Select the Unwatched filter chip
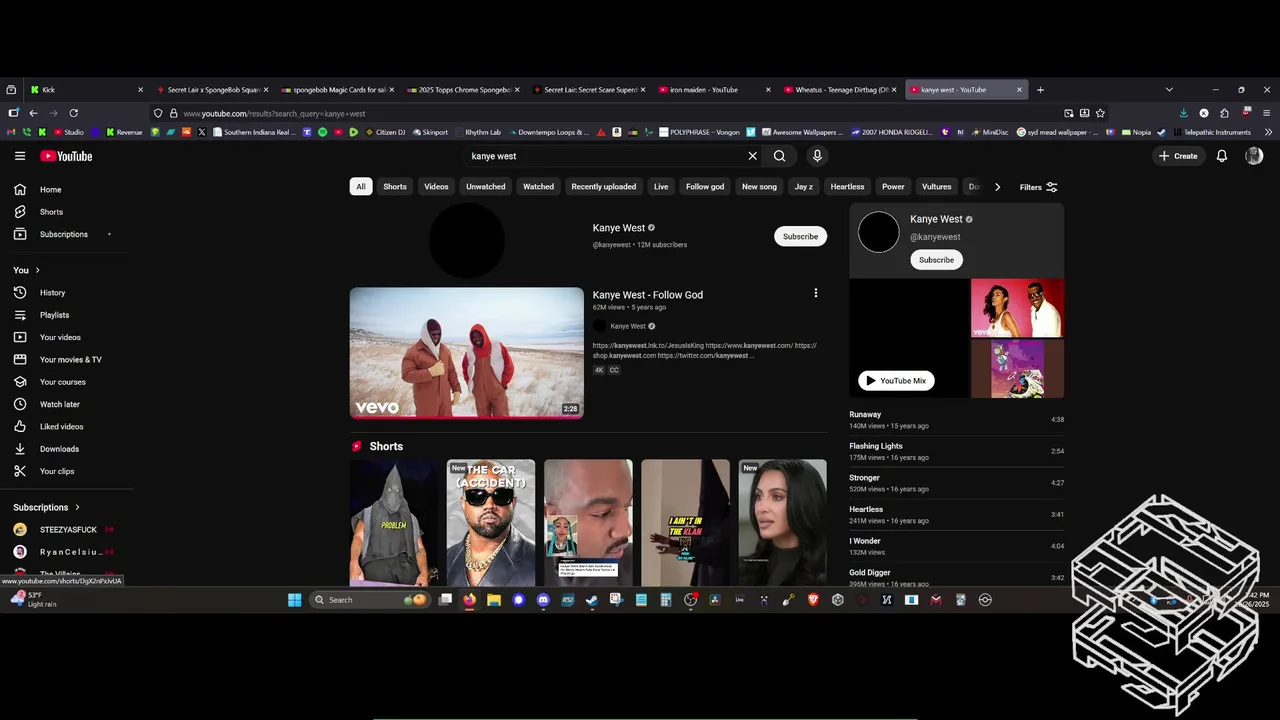 tap(486, 187)
